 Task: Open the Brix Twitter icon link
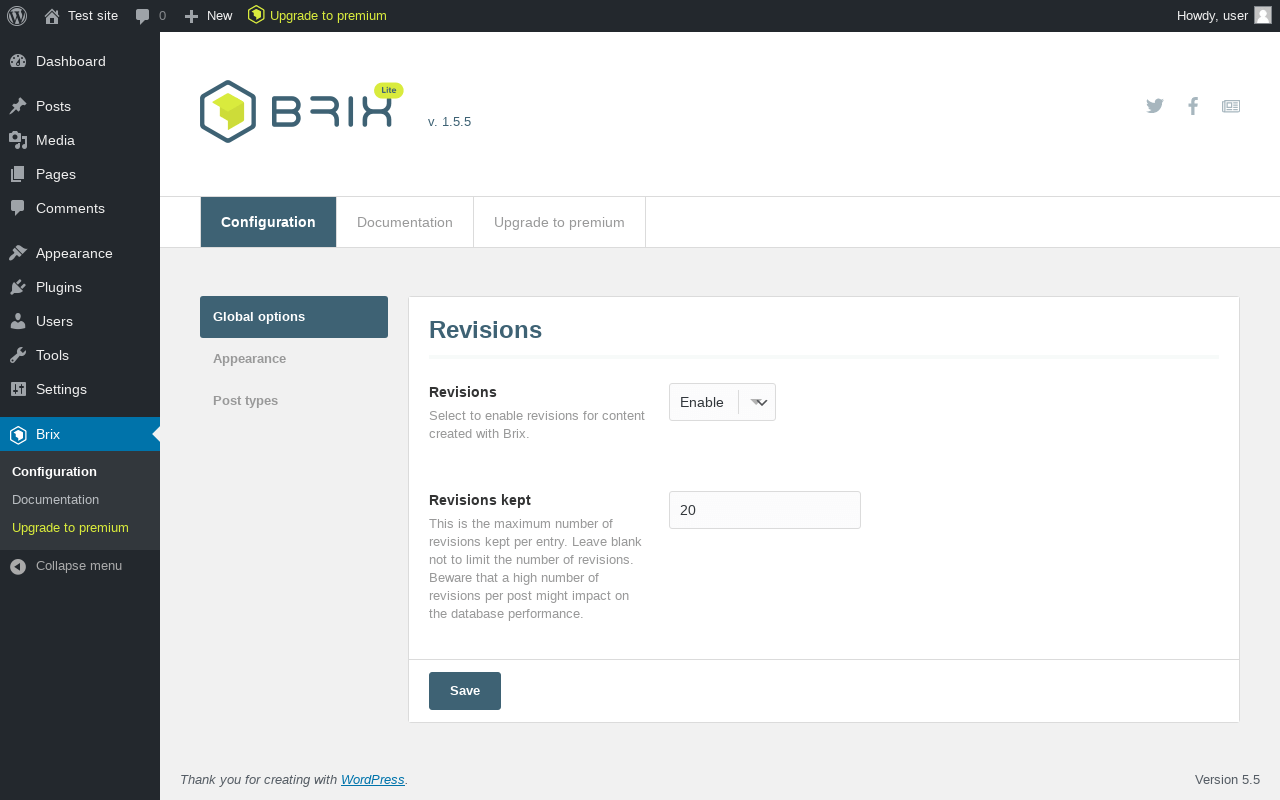click(x=1155, y=106)
